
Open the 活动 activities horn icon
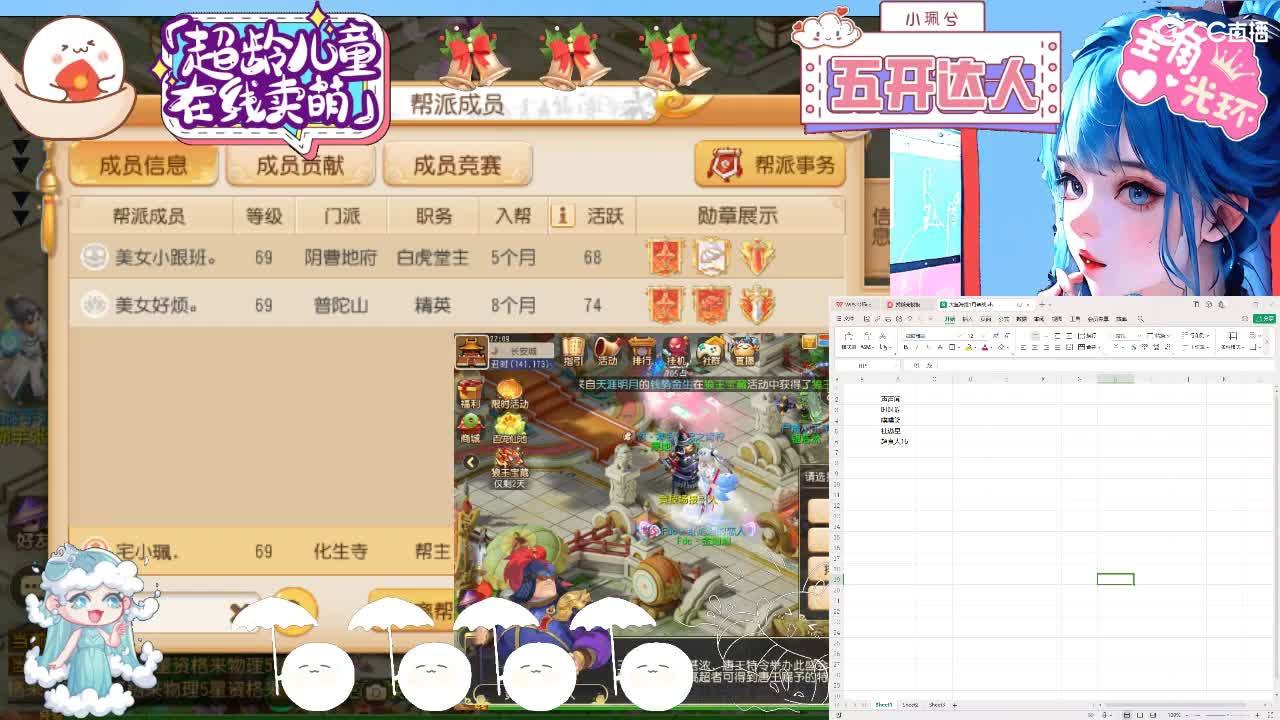pyautogui.click(x=607, y=351)
